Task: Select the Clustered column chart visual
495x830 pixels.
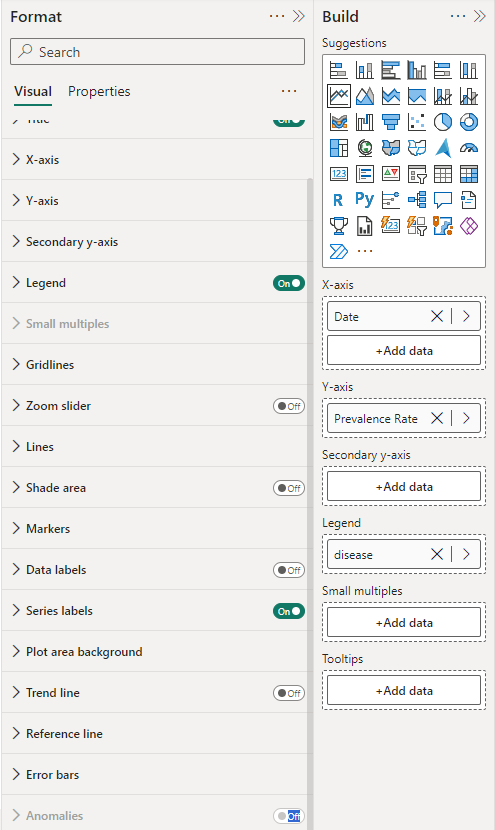Action: [x=417, y=70]
